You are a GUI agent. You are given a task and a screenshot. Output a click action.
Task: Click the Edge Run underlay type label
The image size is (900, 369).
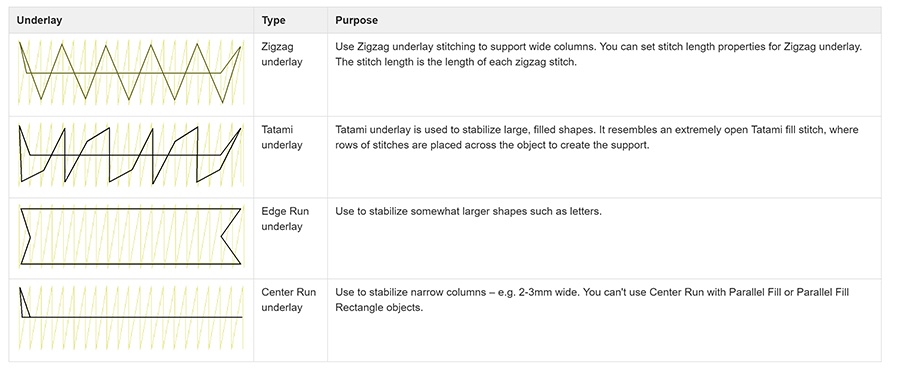285,219
